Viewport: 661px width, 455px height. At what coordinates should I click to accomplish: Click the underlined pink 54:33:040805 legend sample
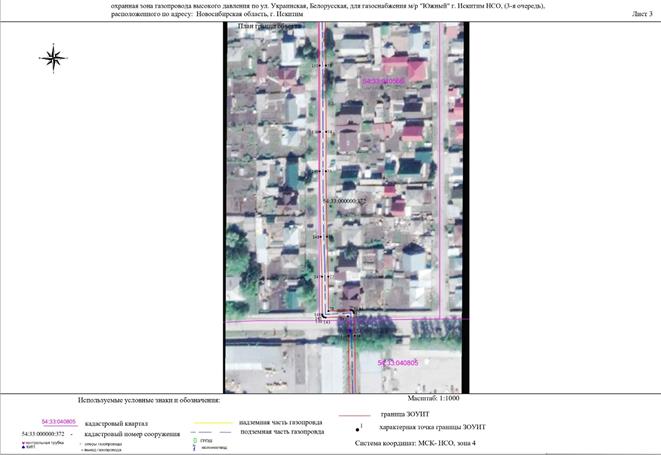(x=59, y=422)
